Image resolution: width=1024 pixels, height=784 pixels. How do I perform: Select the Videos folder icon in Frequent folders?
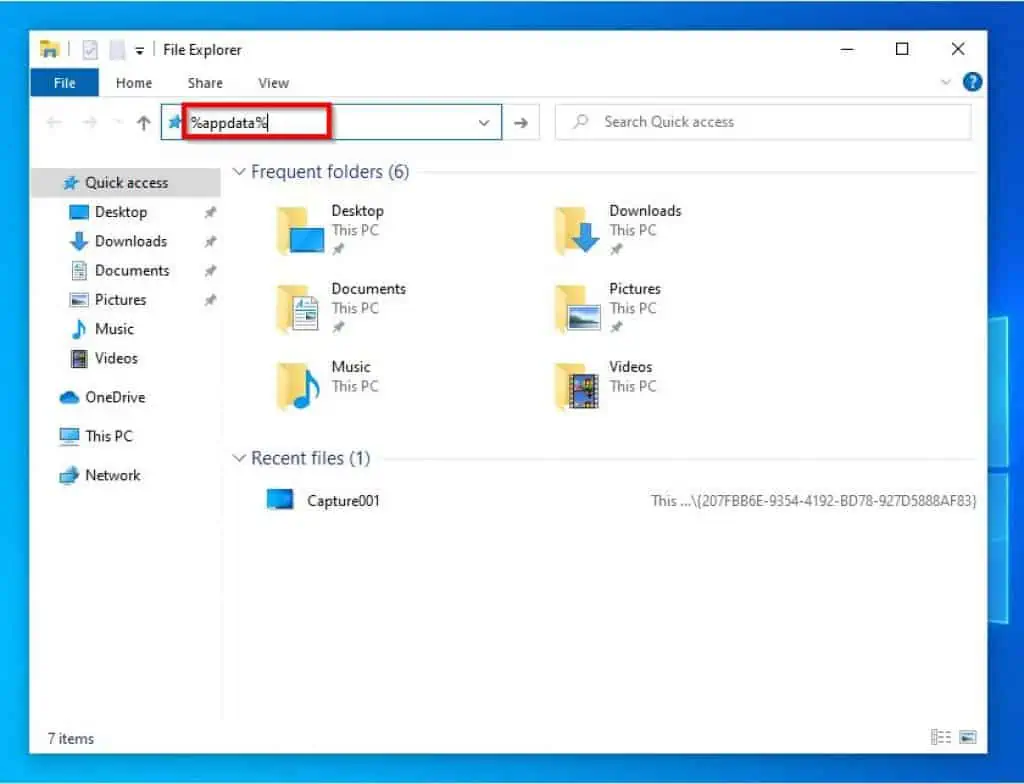577,386
